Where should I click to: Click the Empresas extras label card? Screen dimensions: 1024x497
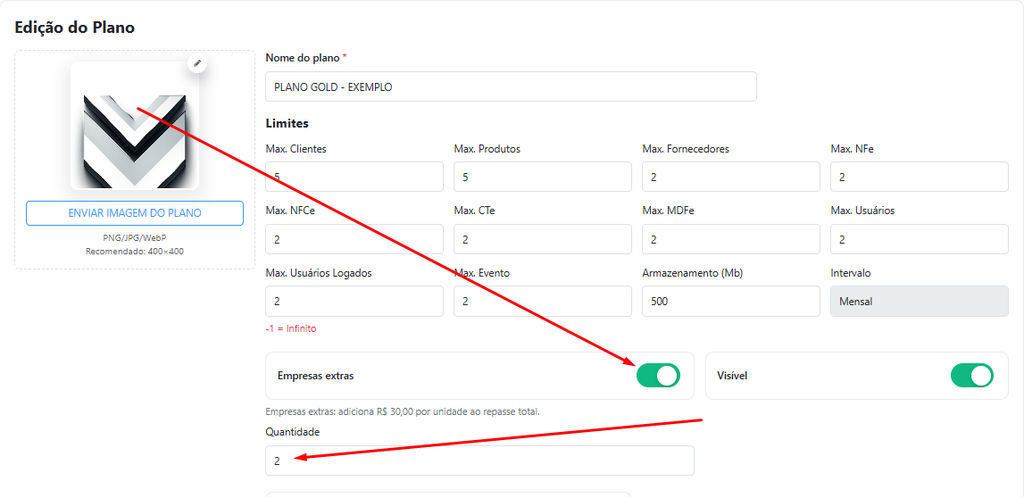[480, 376]
